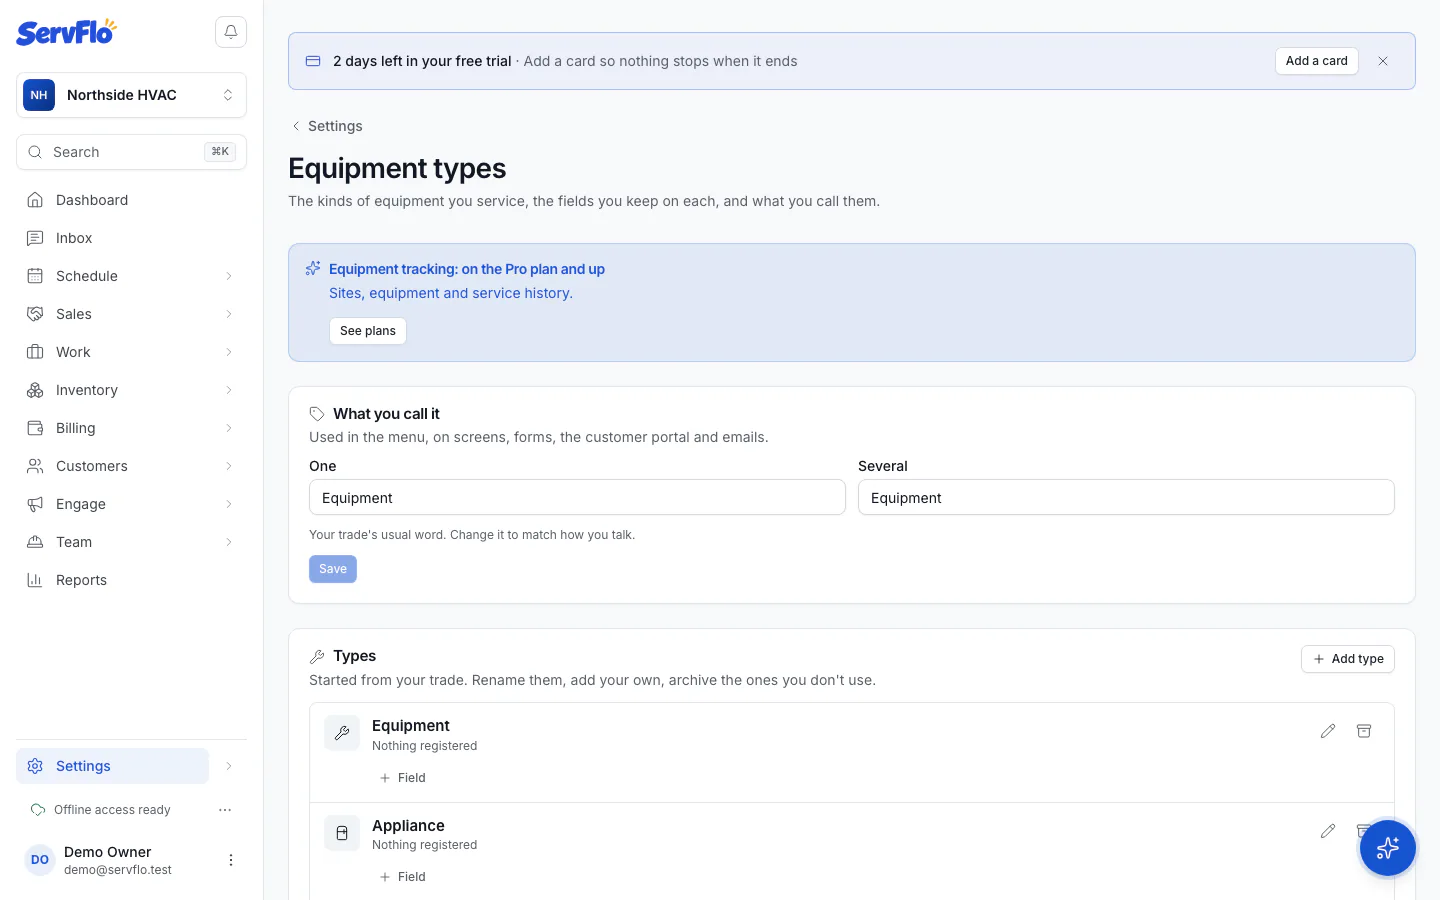Screen dimensions: 1440x900
Task: Select Settings in the sidebar
Action: 112,766
